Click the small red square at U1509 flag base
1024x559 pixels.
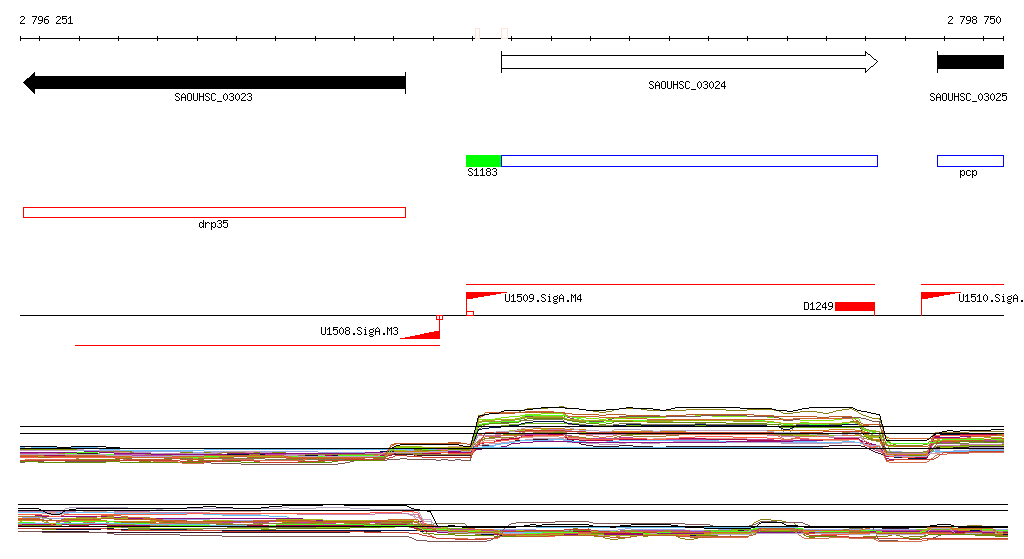point(470,313)
